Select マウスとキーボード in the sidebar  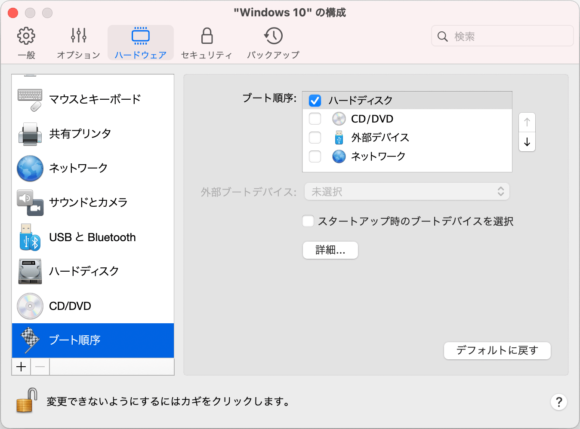93,99
